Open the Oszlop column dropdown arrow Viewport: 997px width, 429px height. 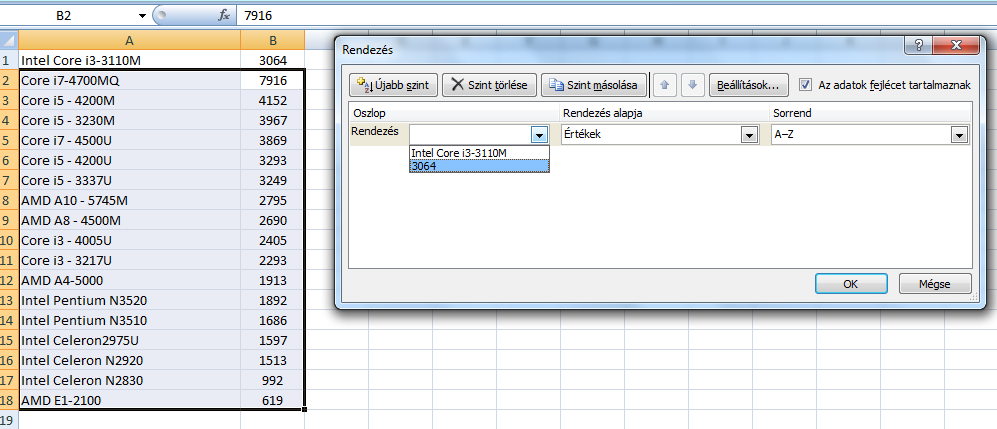[x=540, y=135]
